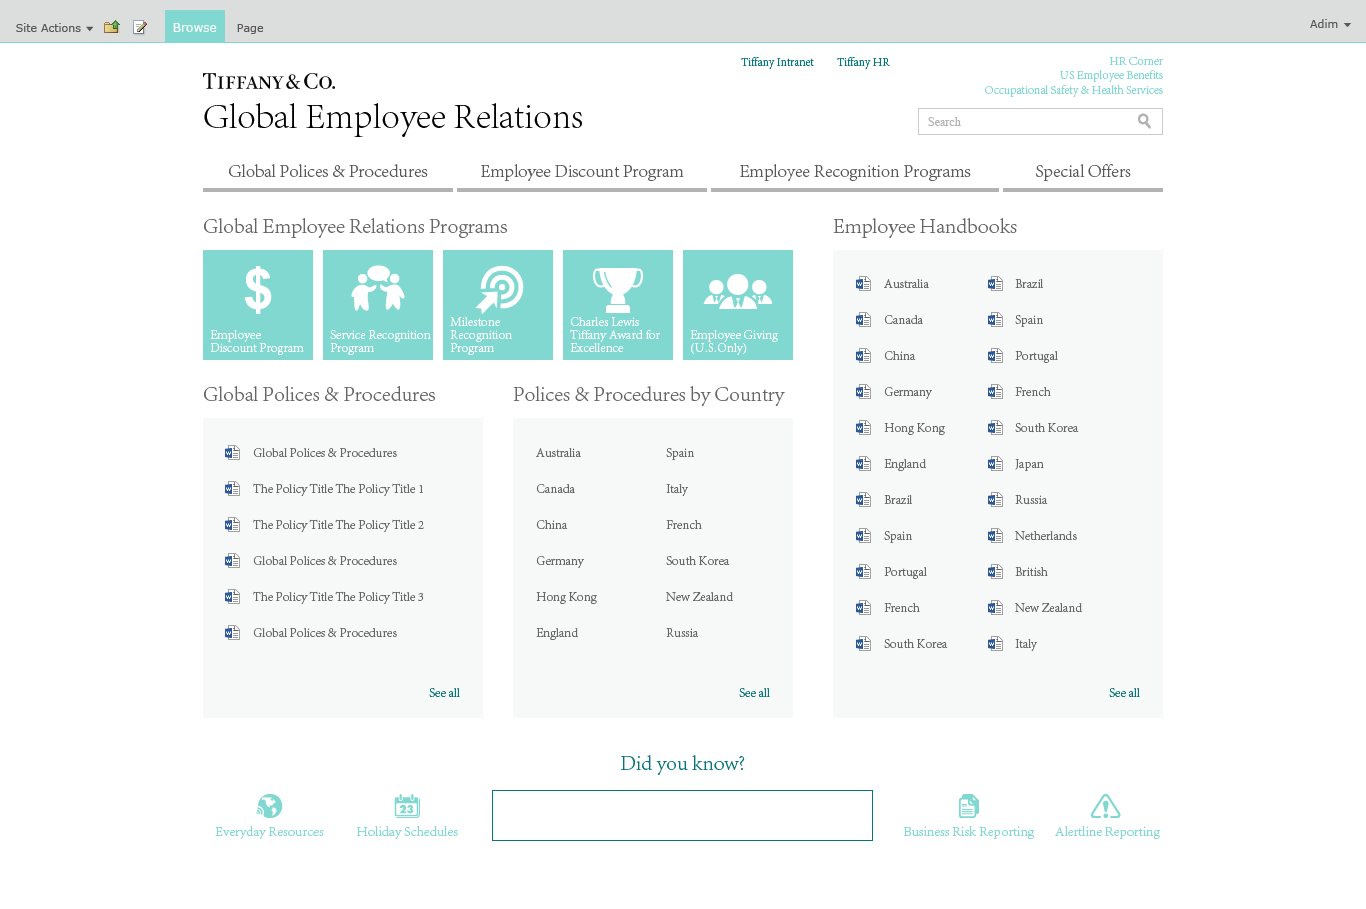Click Word icon beside Germany handbook

point(863,392)
